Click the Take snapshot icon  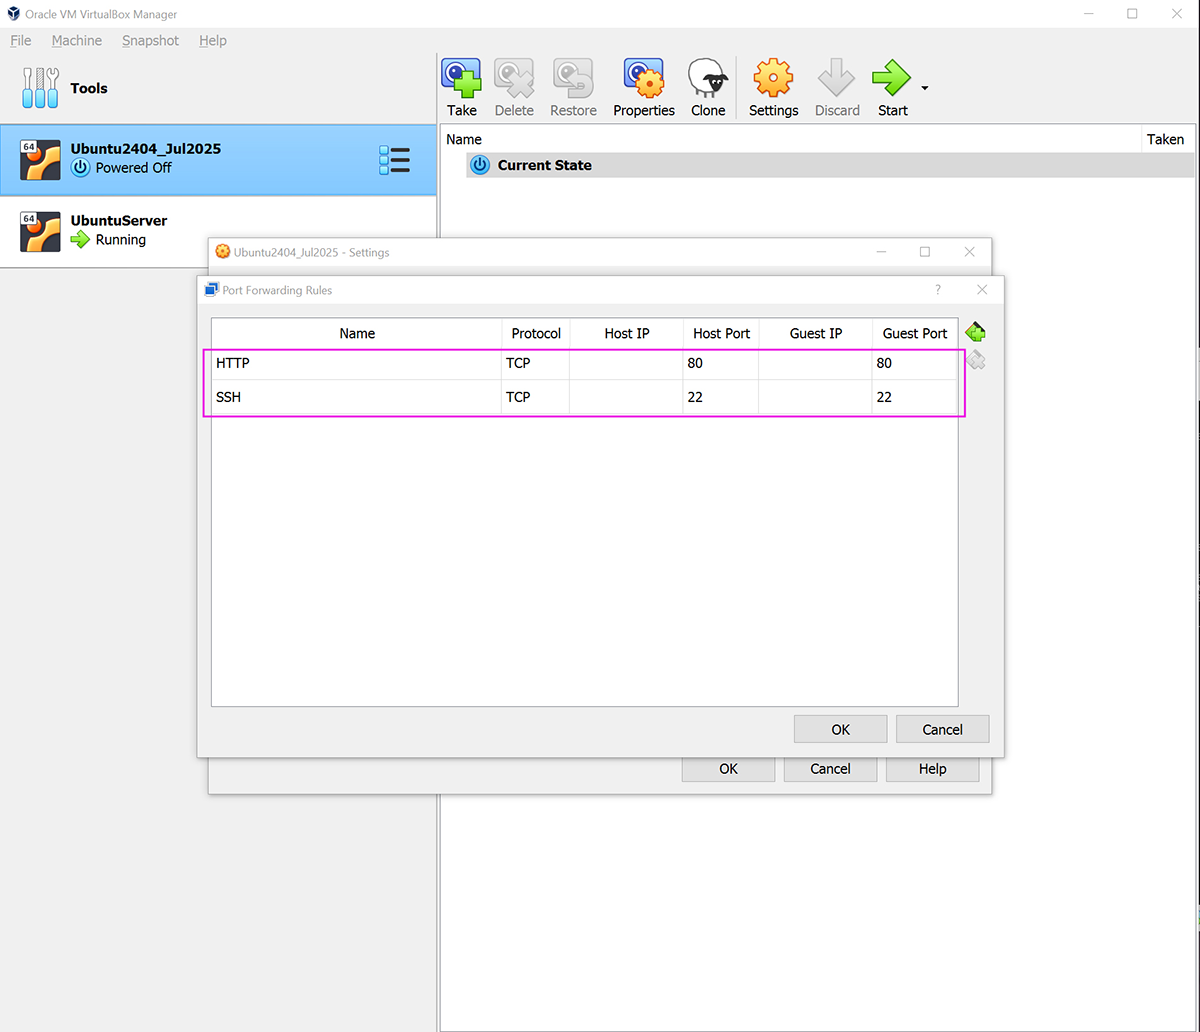[462, 78]
